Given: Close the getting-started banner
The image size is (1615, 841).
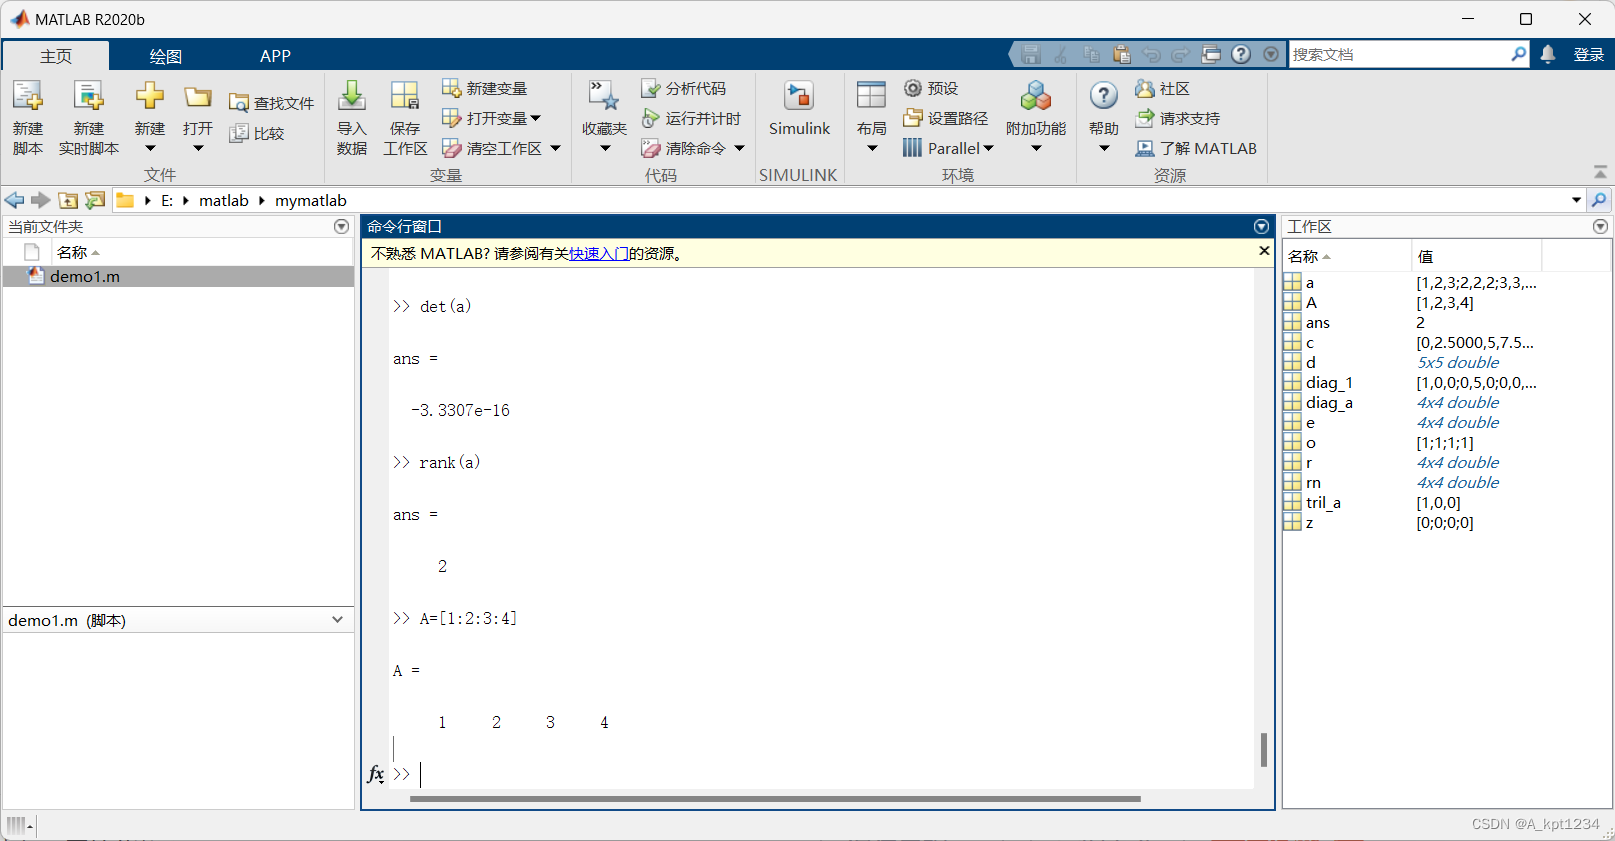Looking at the screenshot, I should pyautogui.click(x=1264, y=251).
